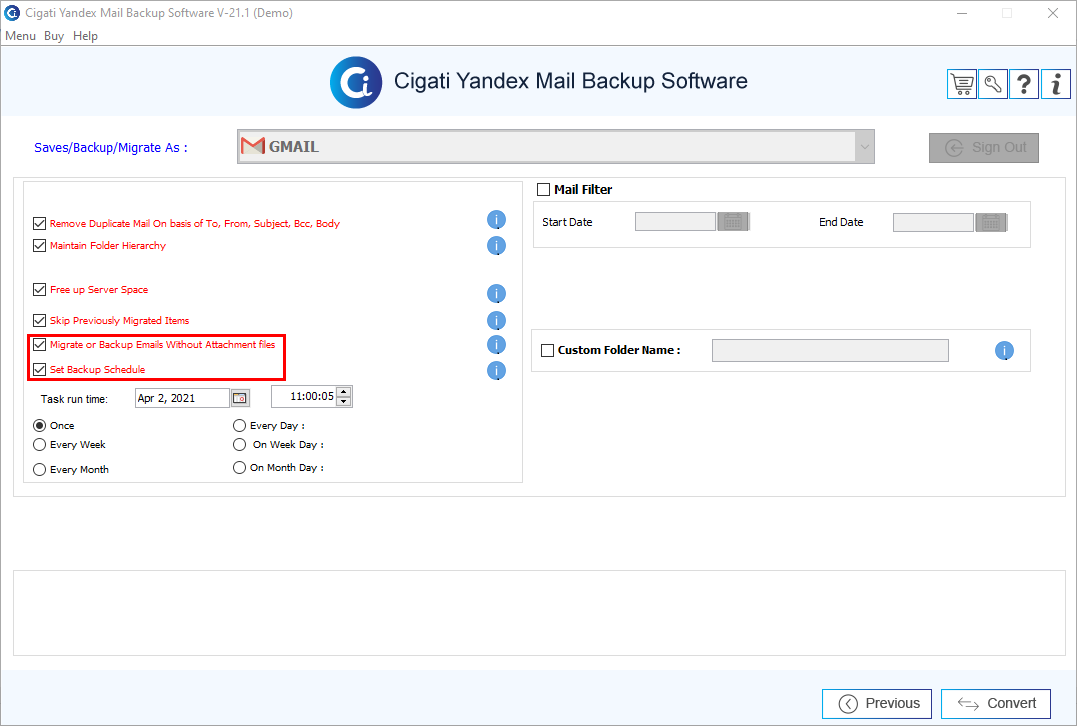The height and width of the screenshot is (726, 1077).
Task: Click the key activation icon
Action: click(993, 84)
